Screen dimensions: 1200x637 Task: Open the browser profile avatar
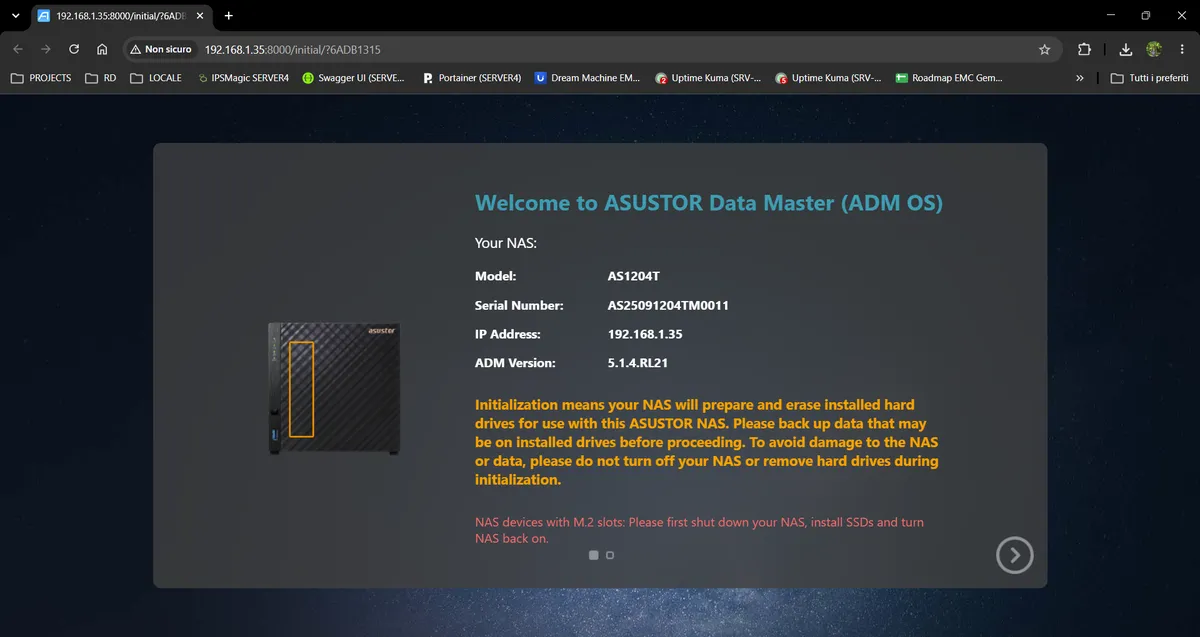1154,49
